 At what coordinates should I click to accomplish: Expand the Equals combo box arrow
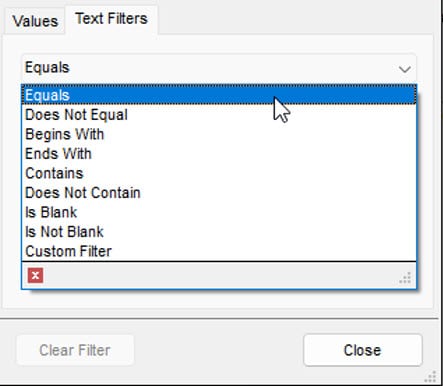tap(405, 69)
